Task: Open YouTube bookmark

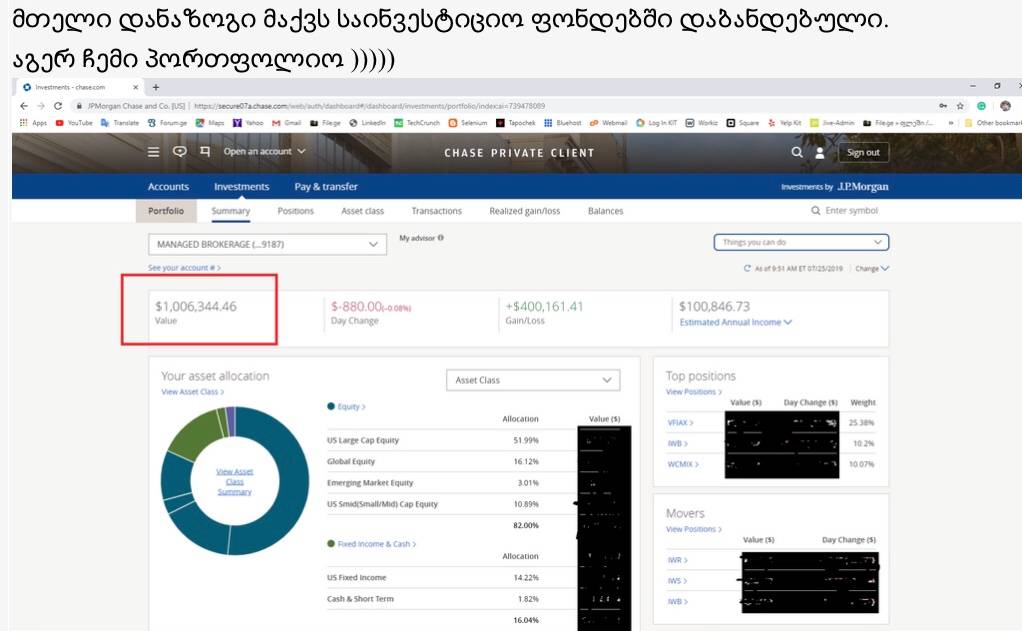Action: click(x=74, y=123)
